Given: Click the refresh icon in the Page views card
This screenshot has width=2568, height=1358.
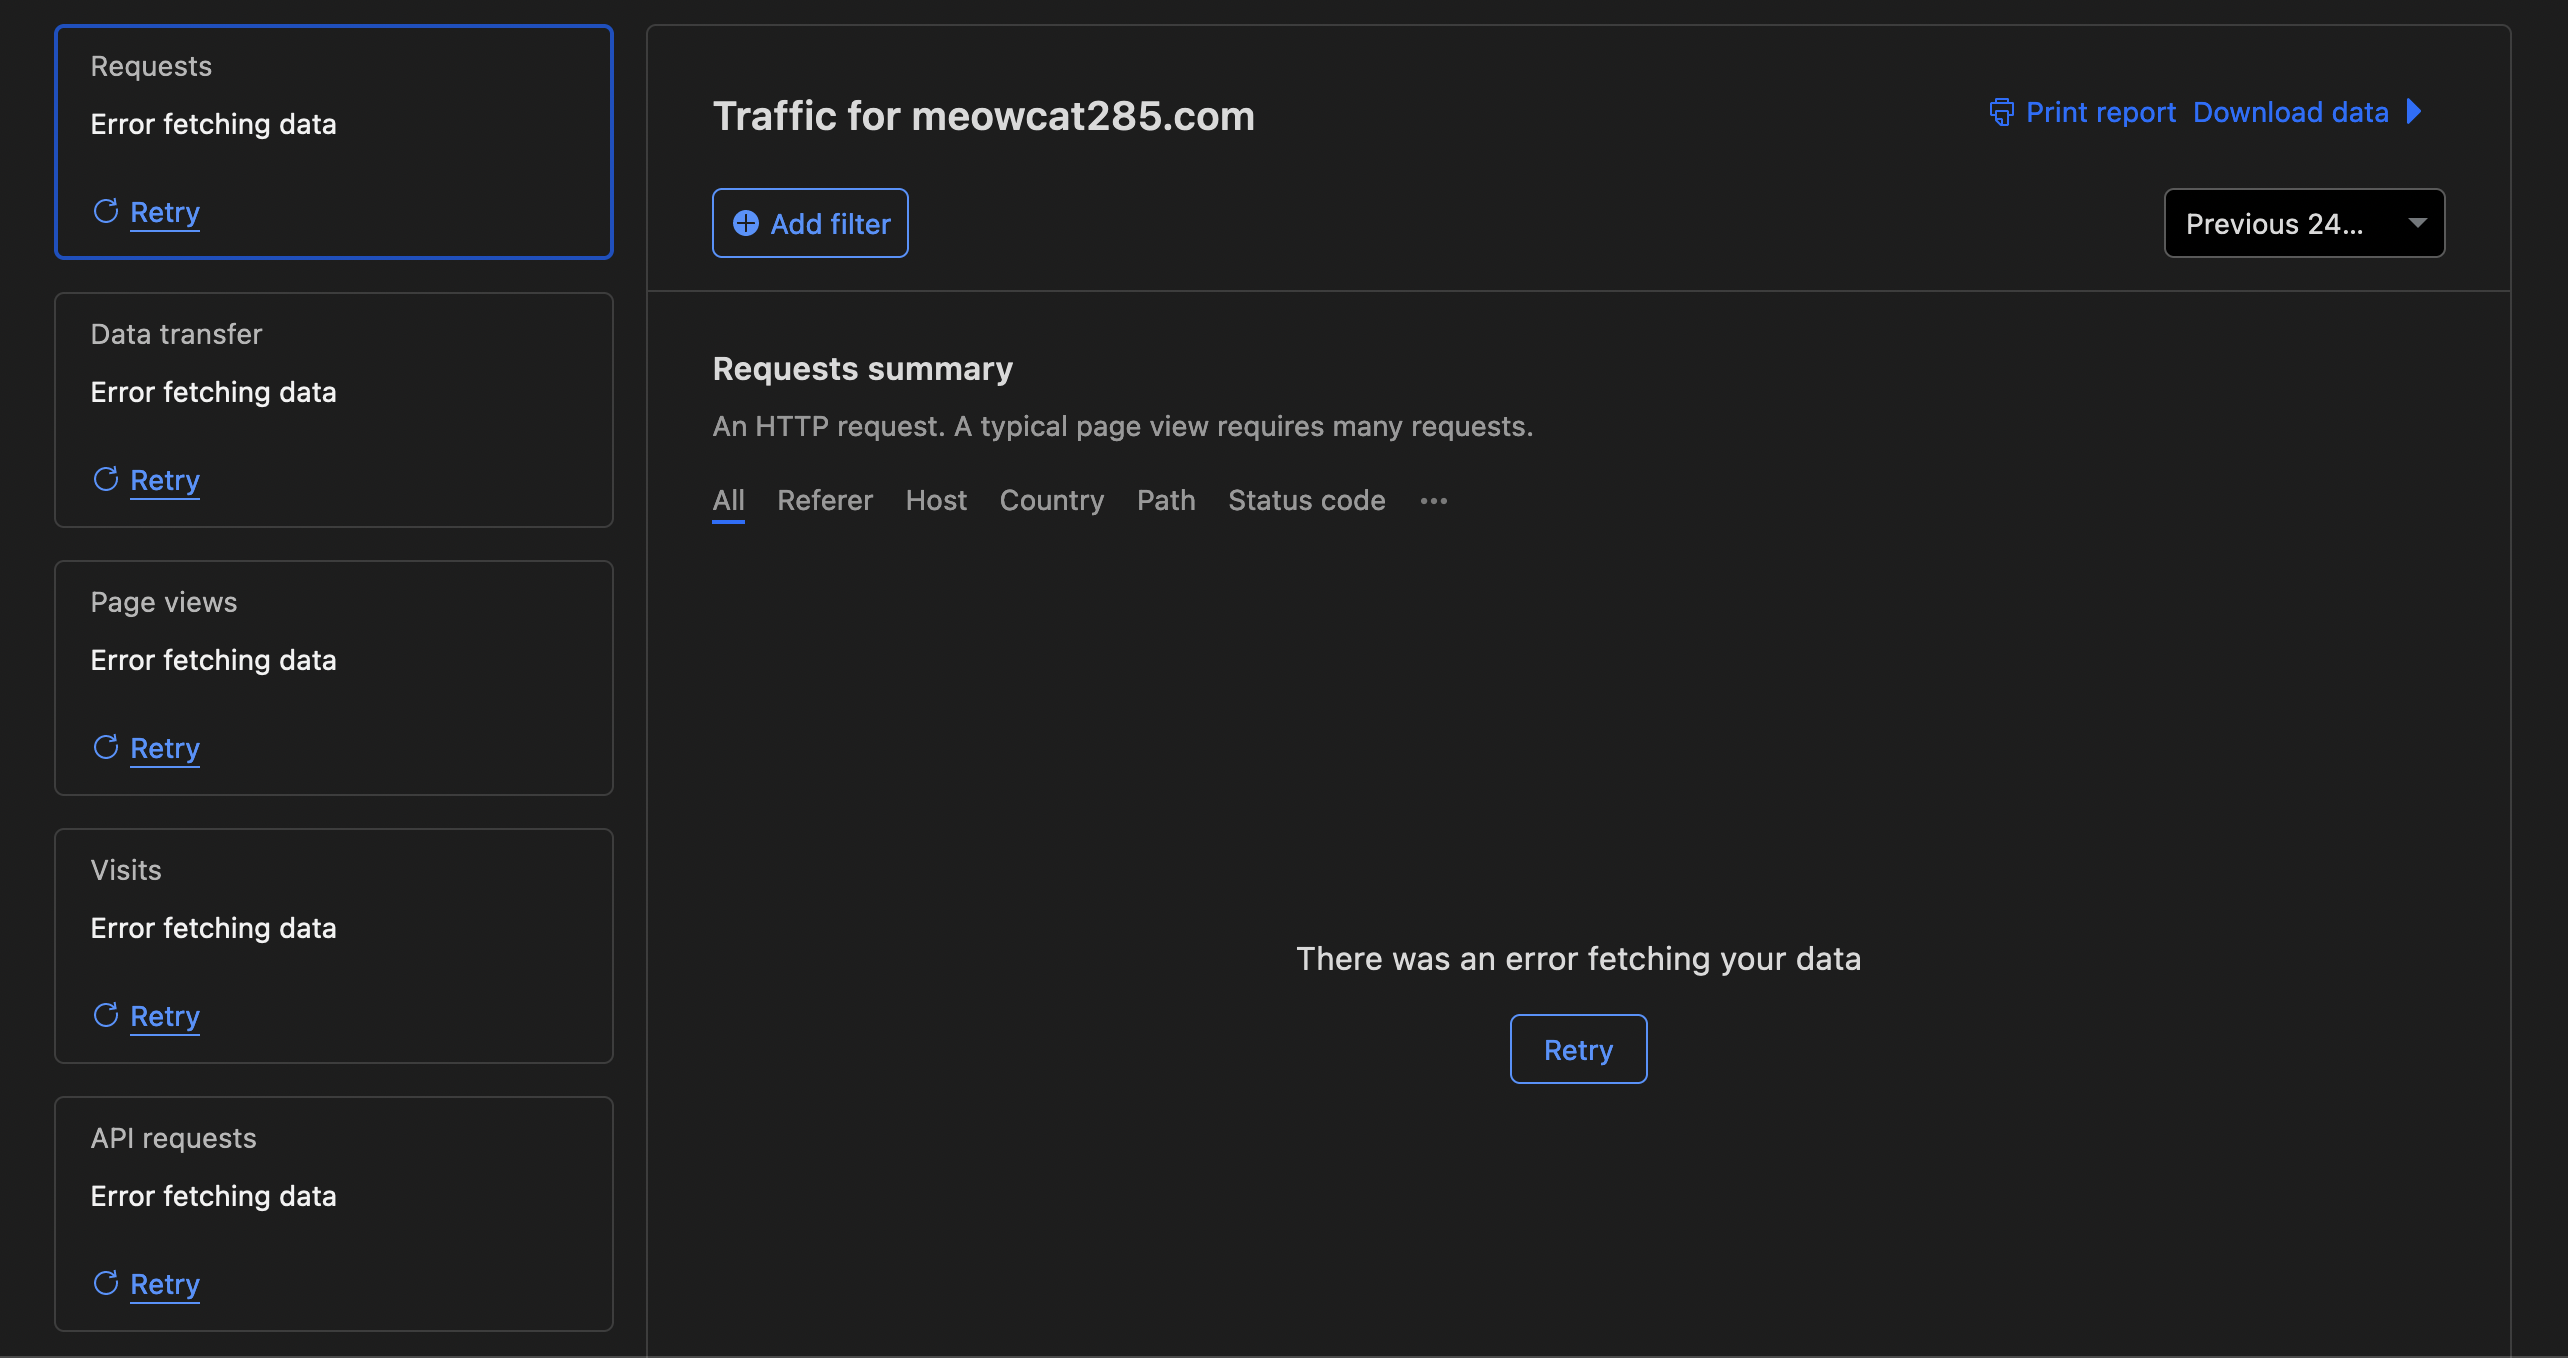Looking at the screenshot, I should (107, 747).
